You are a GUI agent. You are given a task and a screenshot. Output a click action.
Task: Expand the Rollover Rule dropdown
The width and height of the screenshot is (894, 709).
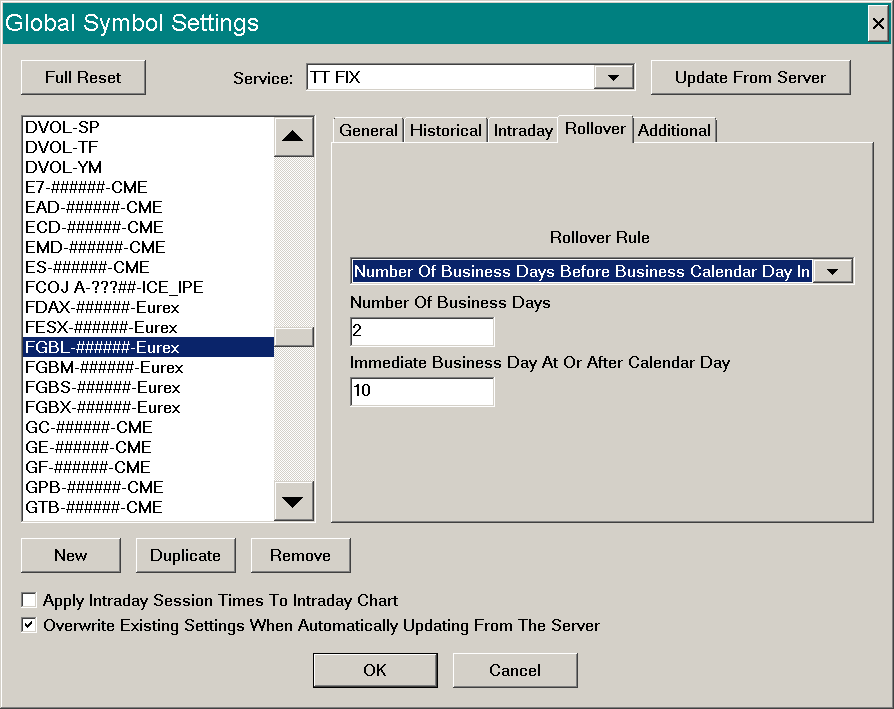tap(832, 272)
